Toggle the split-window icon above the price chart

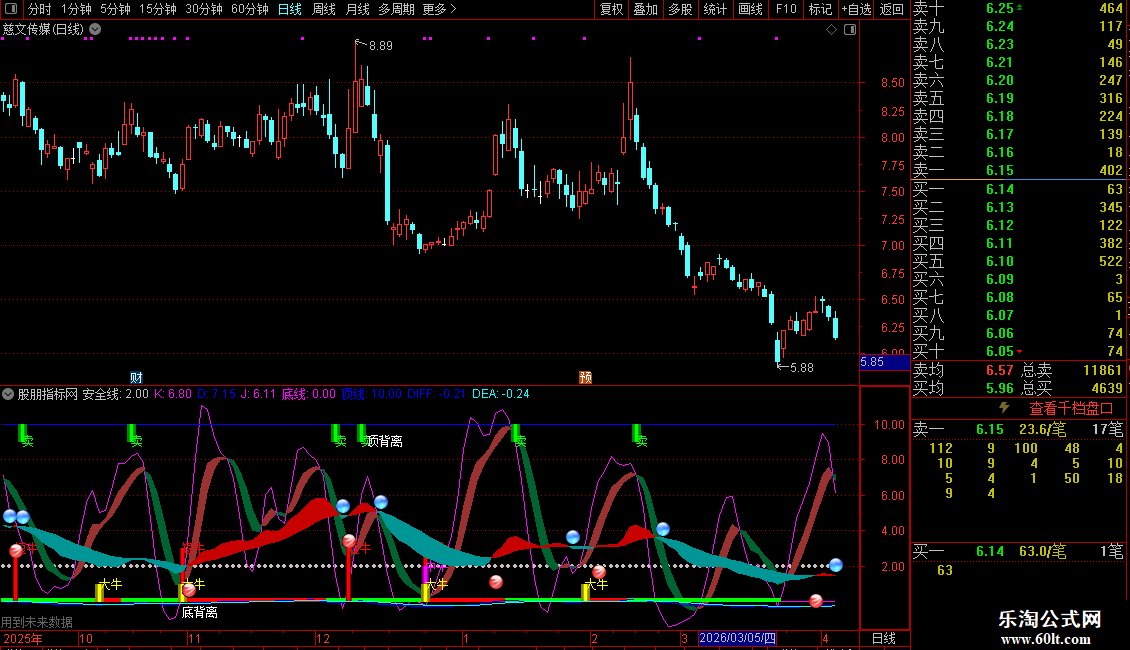(x=850, y=30)
